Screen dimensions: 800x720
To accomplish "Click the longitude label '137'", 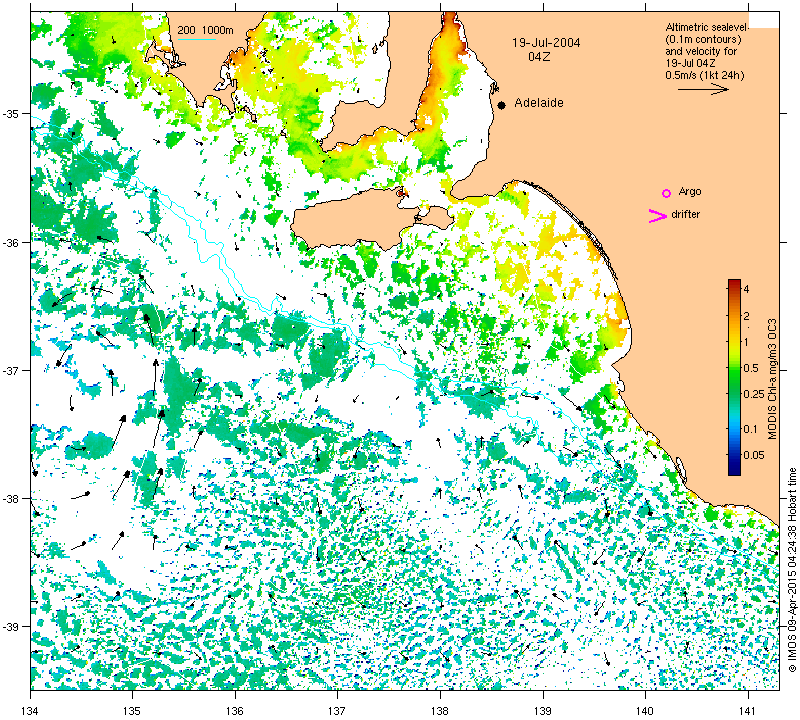I will point(337,710).
